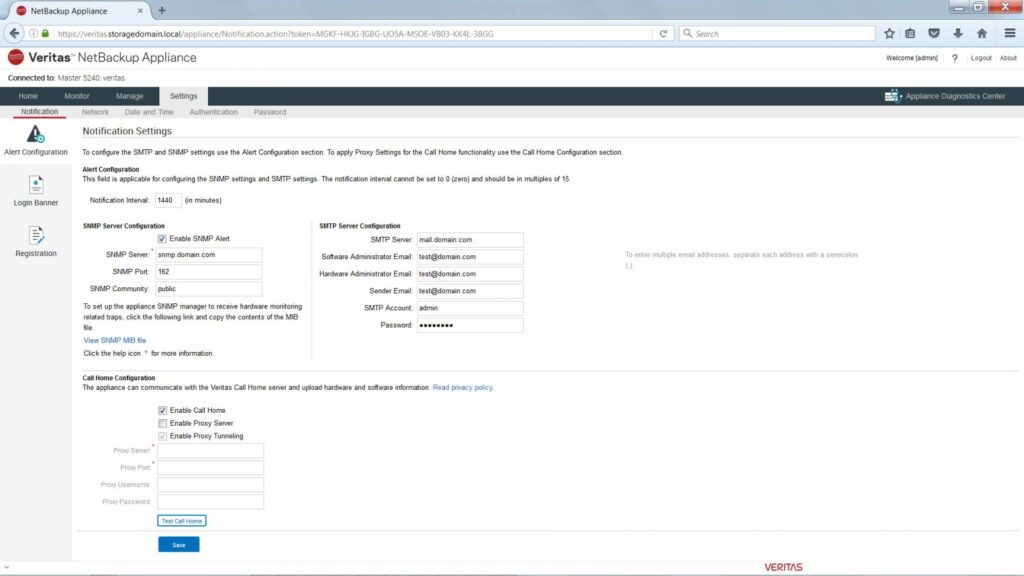Open browser downloads arrow icon

point(958,33)
